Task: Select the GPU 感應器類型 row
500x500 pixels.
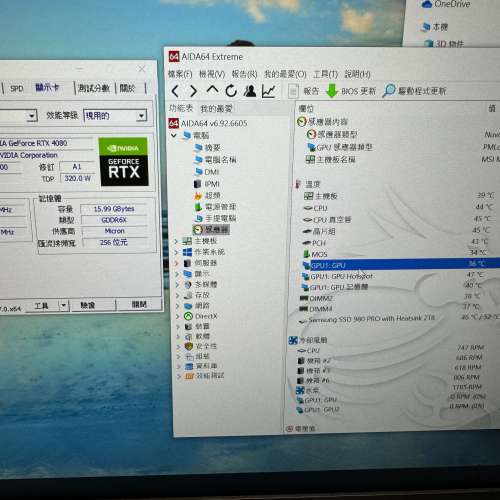Action: pos(403,147)
